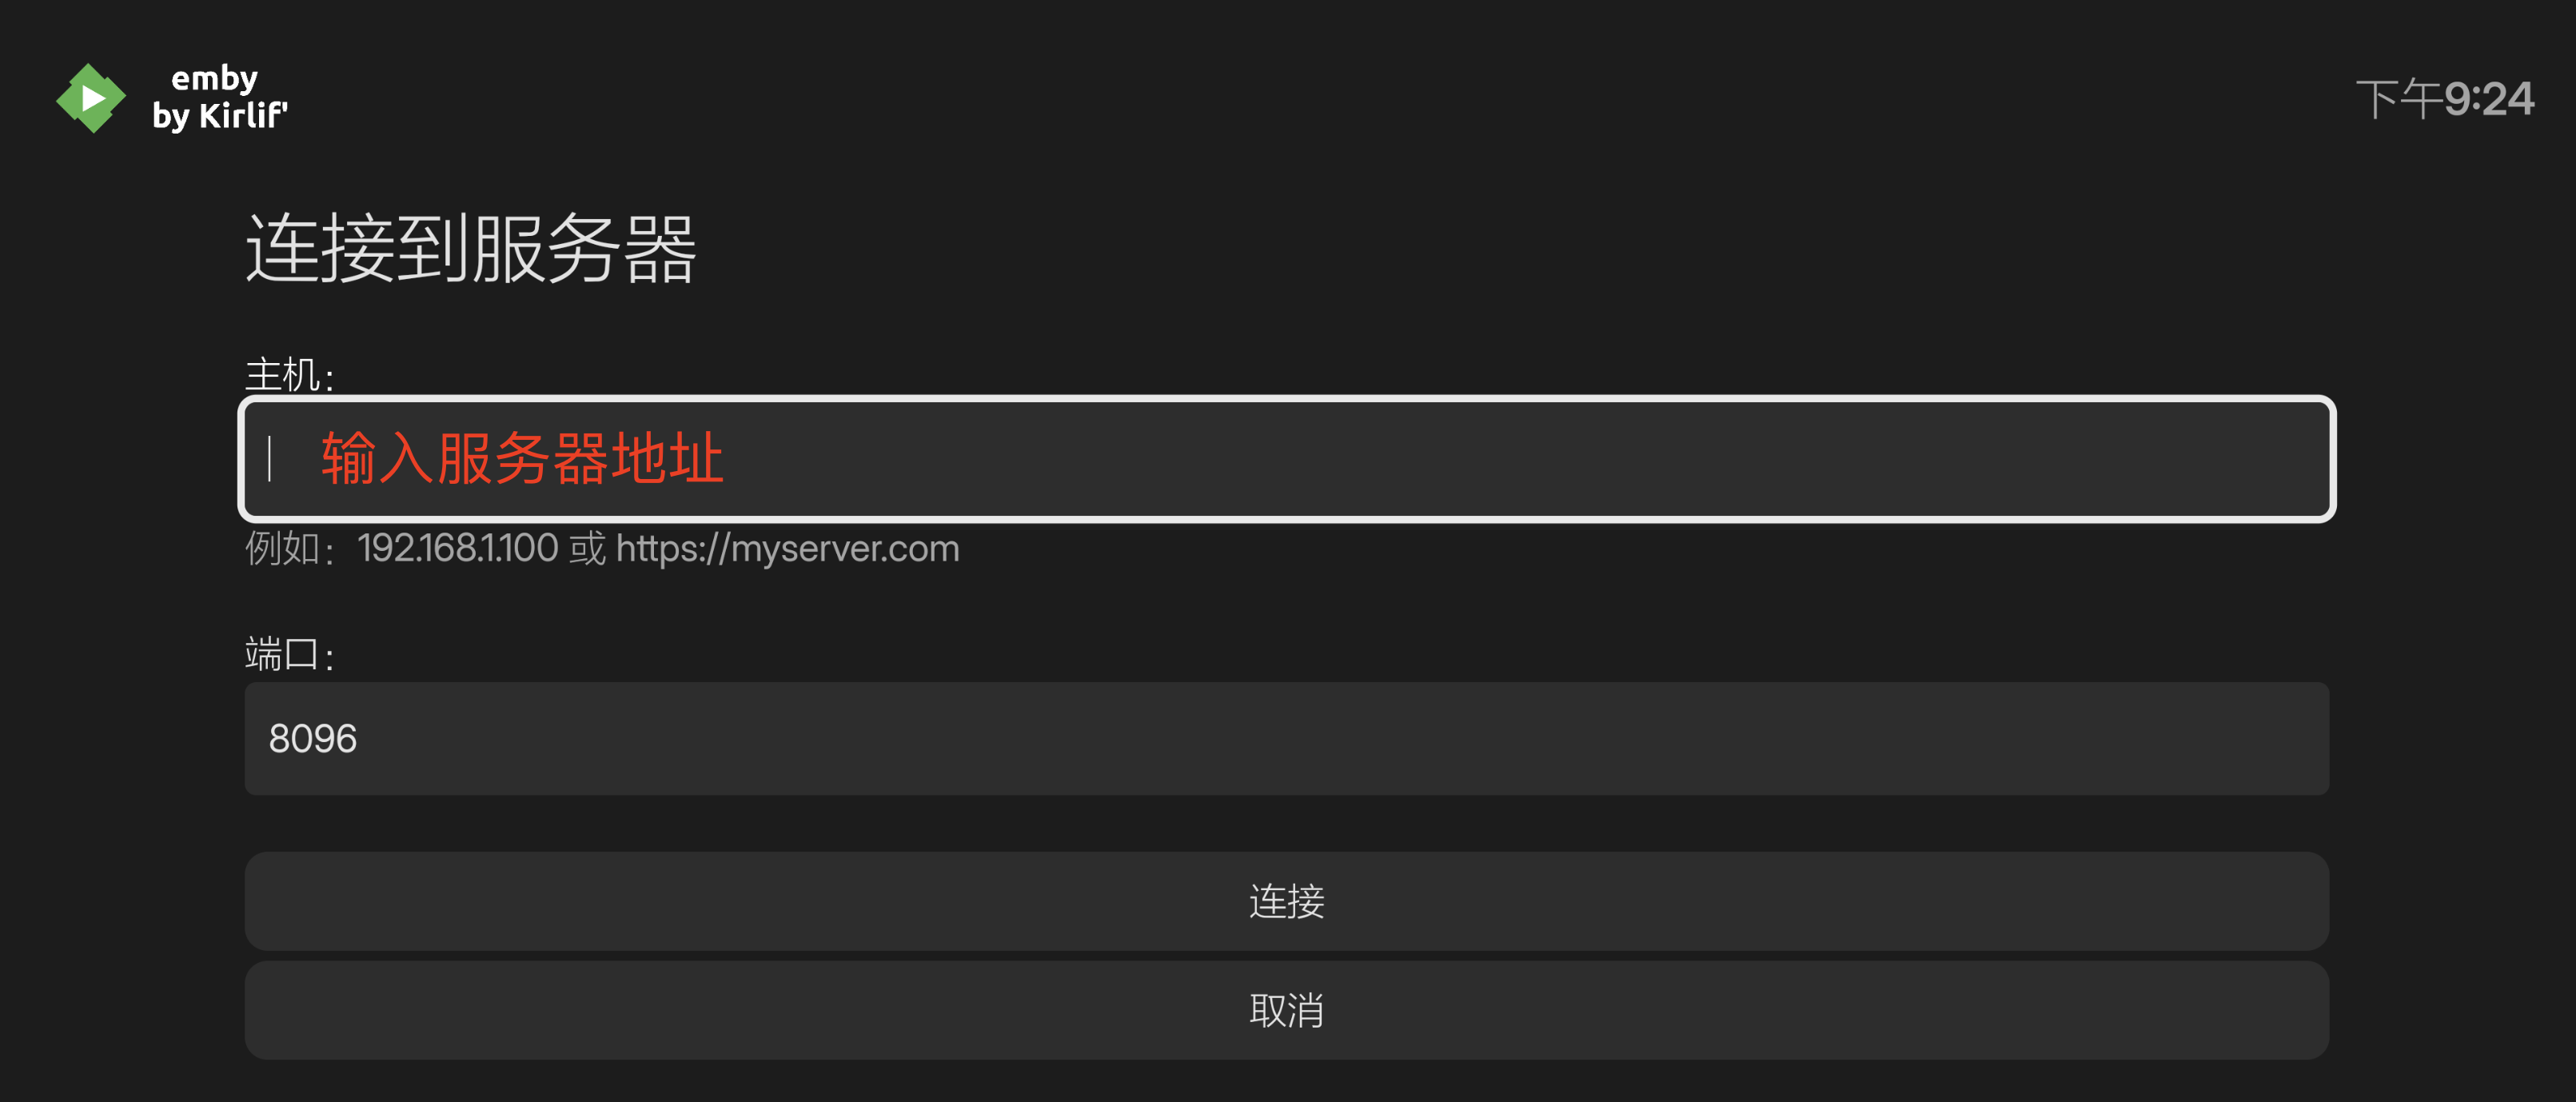Click the 取消 cancel button
This screenshot has height=1102, width=2576.
pyautogui.click(x=1287, y=1010)
